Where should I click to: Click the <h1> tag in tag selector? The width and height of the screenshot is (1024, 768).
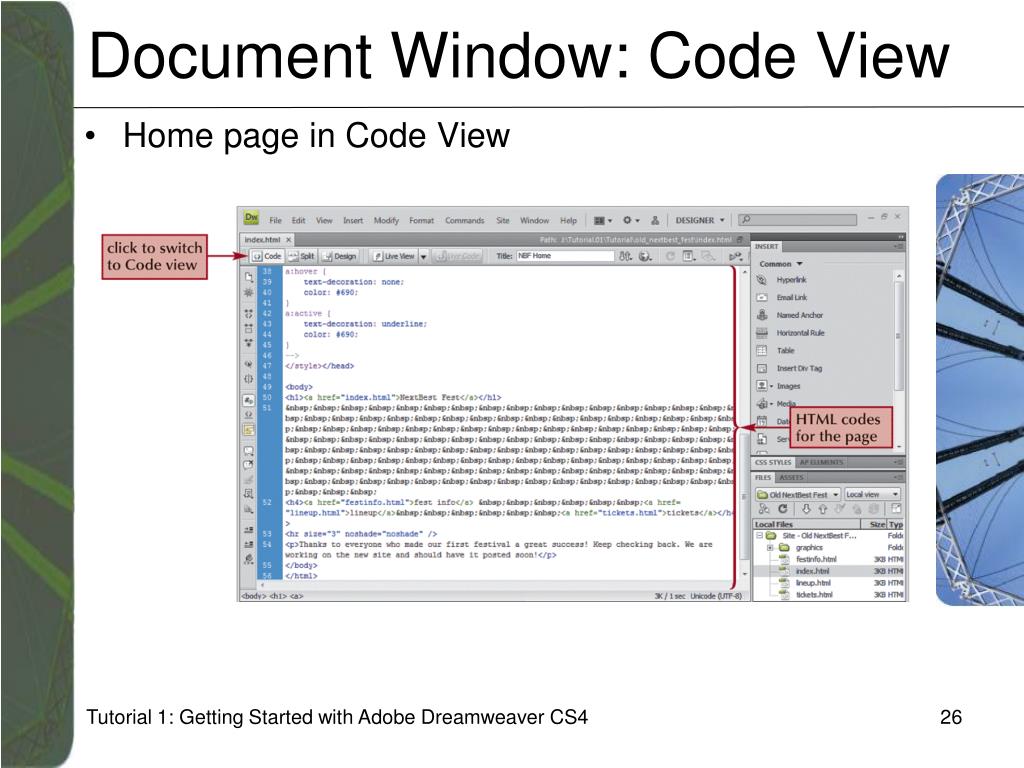click(276, 596)
